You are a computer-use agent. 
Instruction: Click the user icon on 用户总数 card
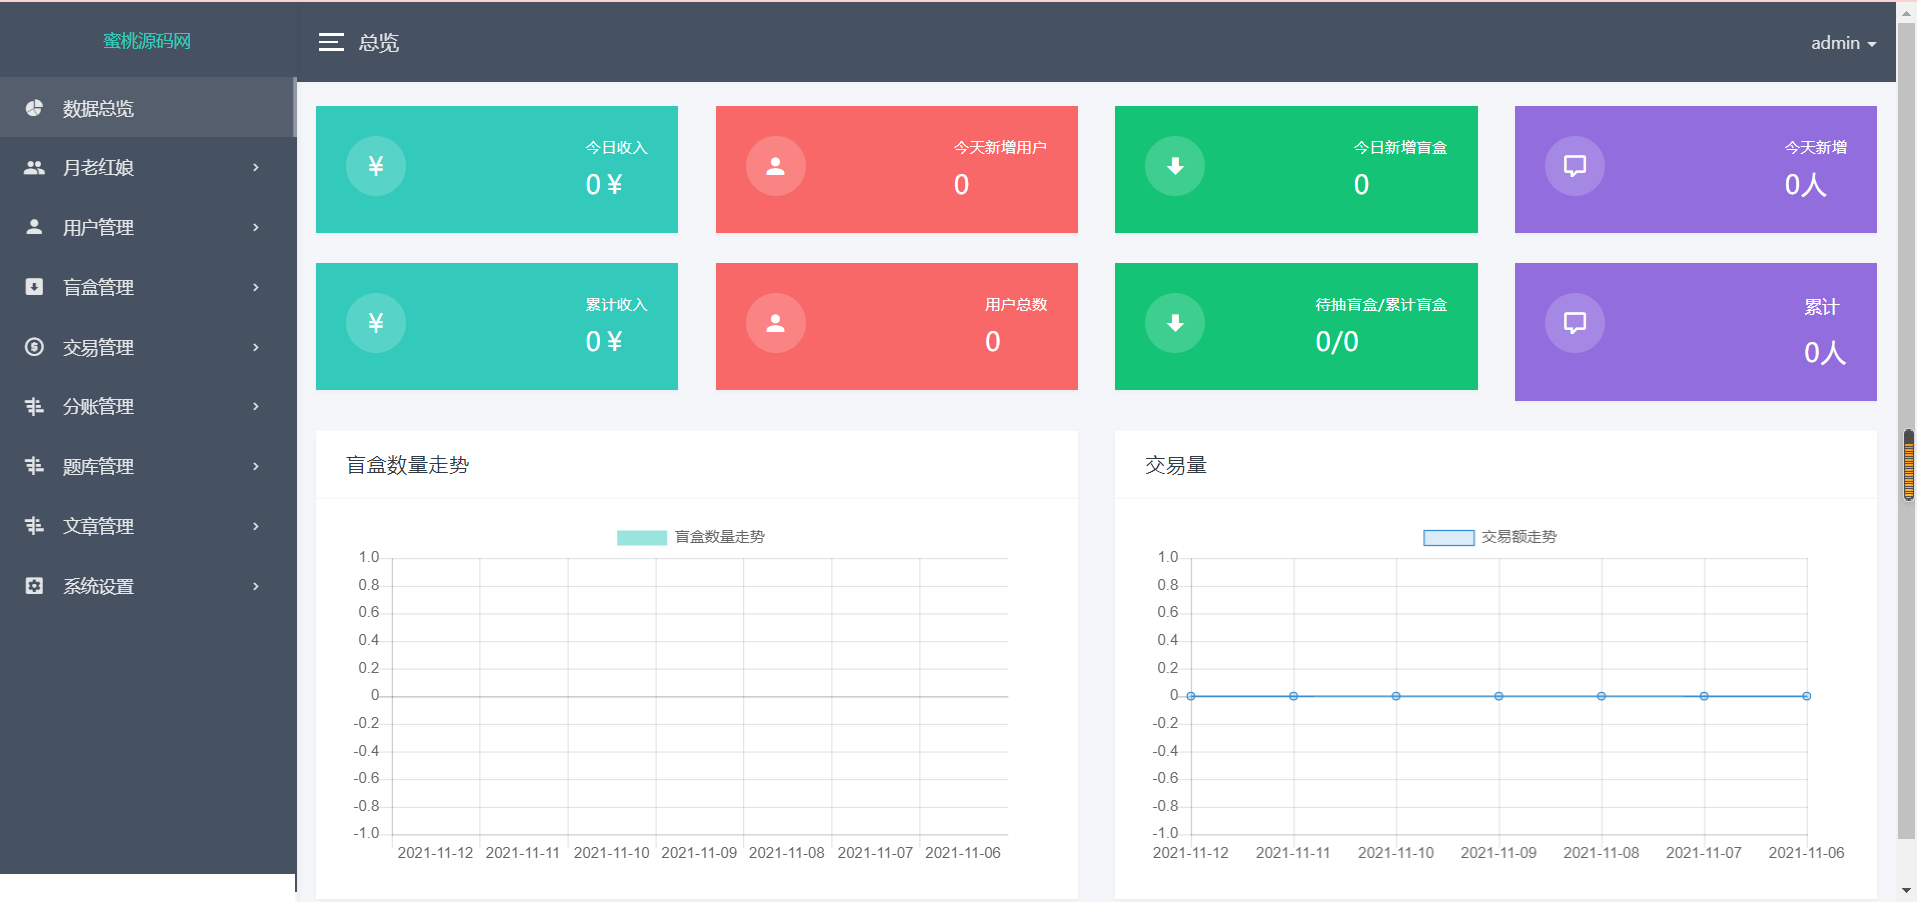(x=775, y=323)
